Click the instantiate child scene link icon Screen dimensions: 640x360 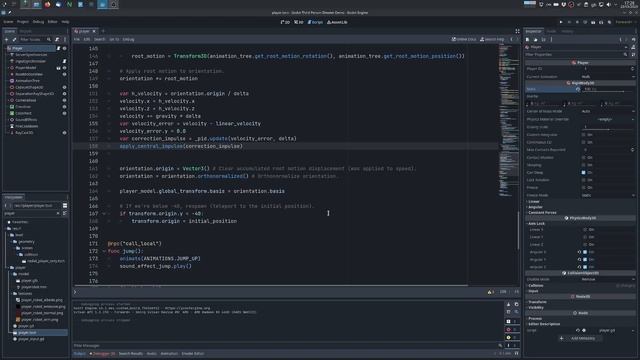tap(14, 40)
